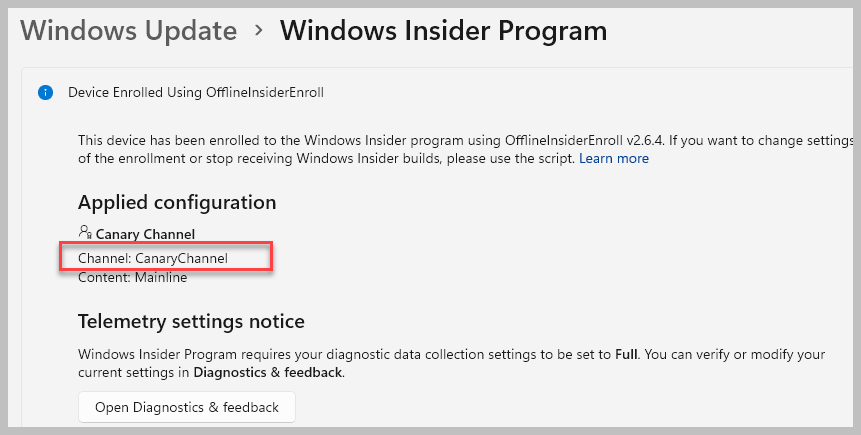The height and width of the screenshot is (435, 861).
Task: Click the breadcrumb chevron separator
Action: coord(259,31)
